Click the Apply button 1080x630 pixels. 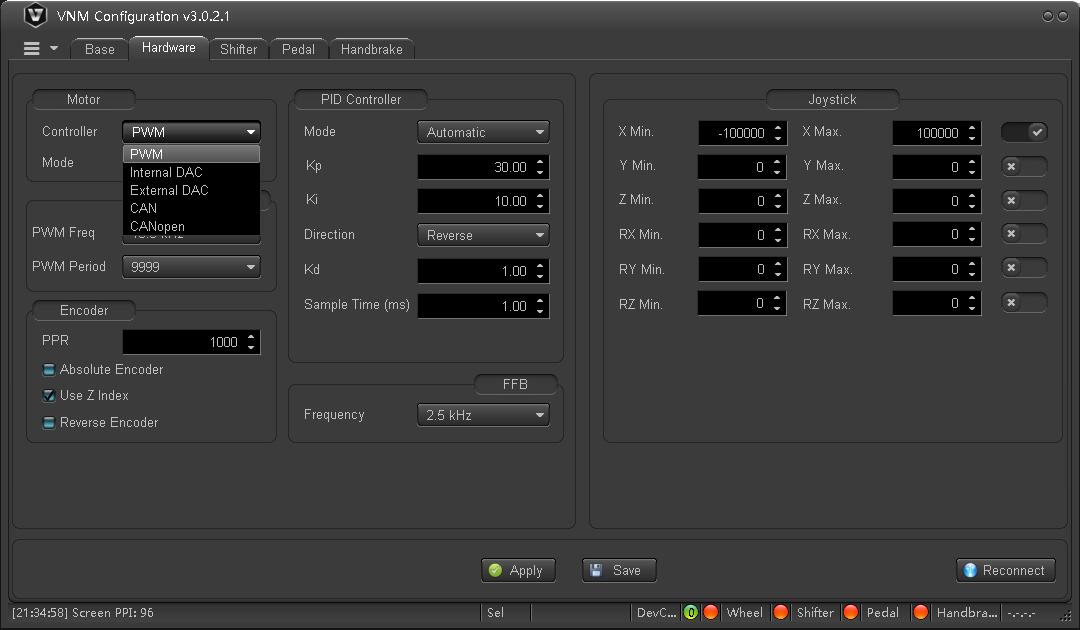coord(518,570)
